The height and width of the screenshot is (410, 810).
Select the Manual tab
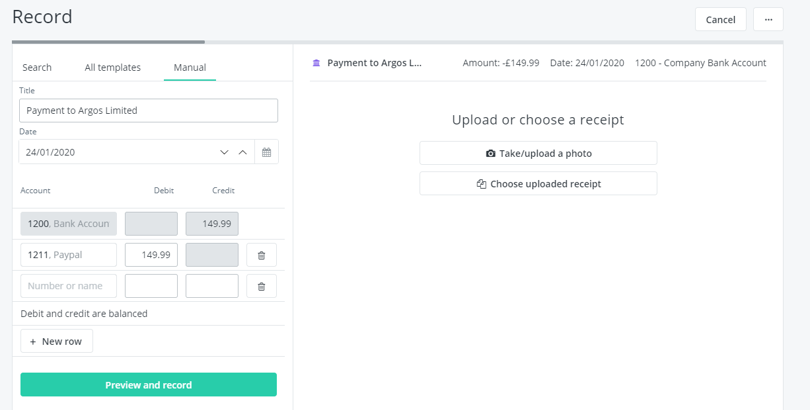[190, 68]
